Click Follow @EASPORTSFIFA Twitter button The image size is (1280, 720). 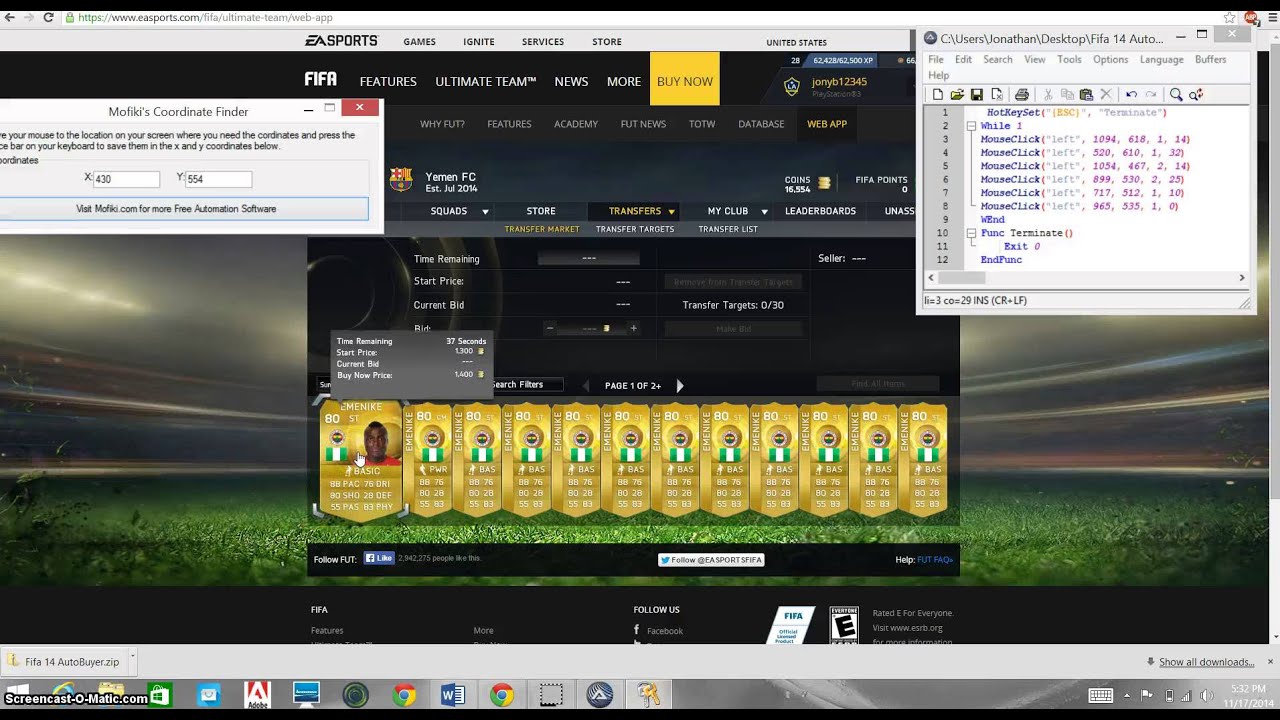click(x=711, y=560)
